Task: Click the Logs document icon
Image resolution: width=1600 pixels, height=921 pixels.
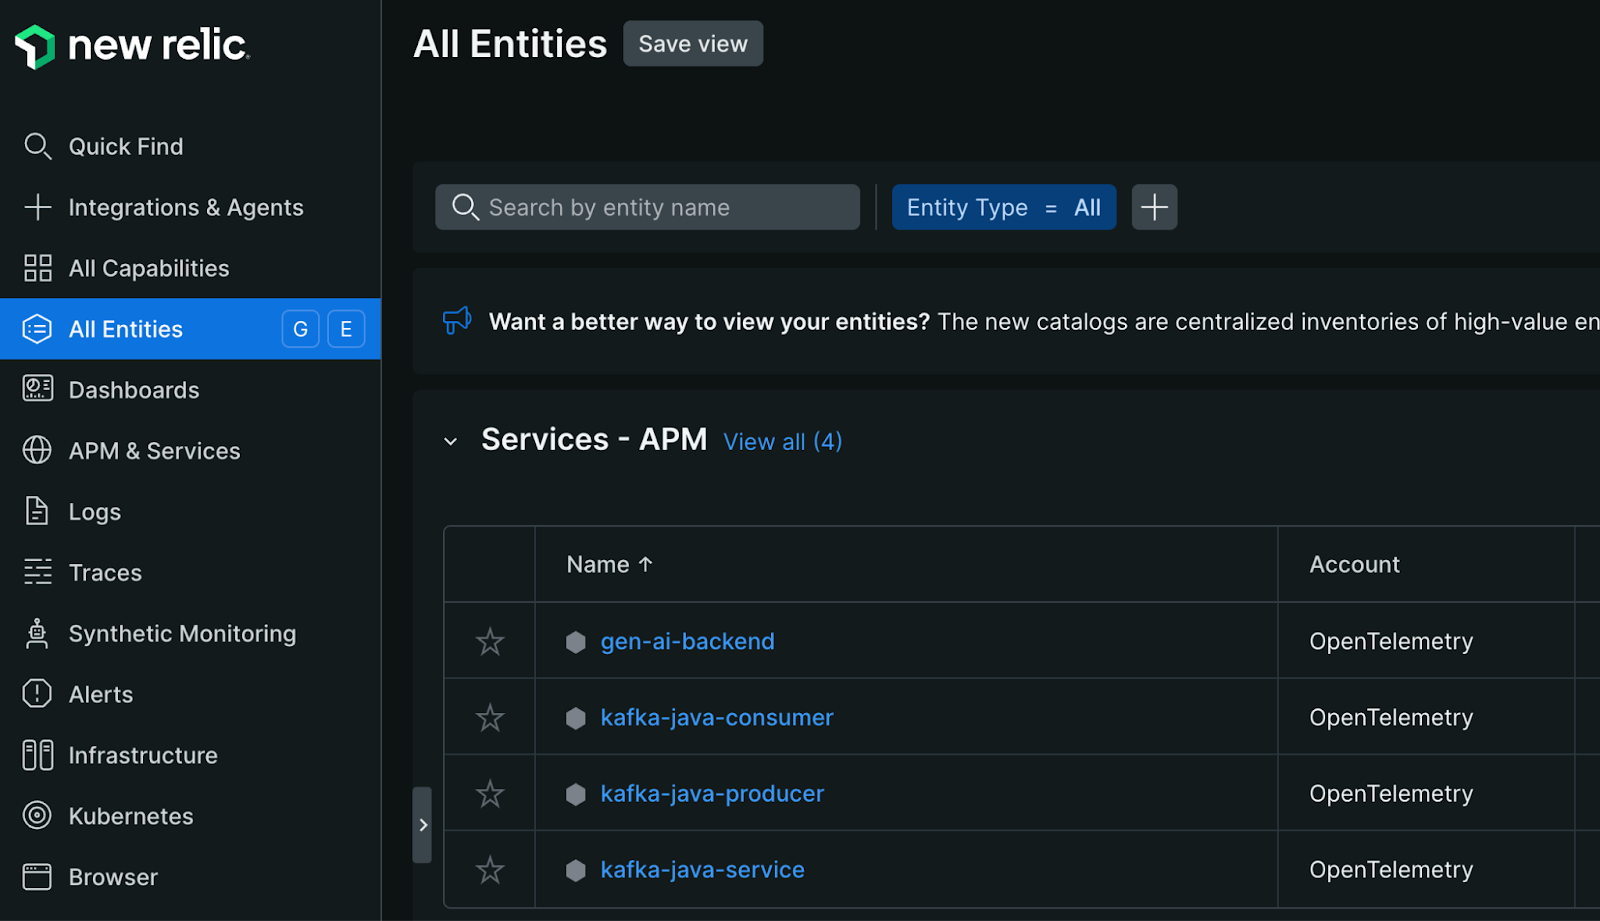Action: click(x=37, y=511)
